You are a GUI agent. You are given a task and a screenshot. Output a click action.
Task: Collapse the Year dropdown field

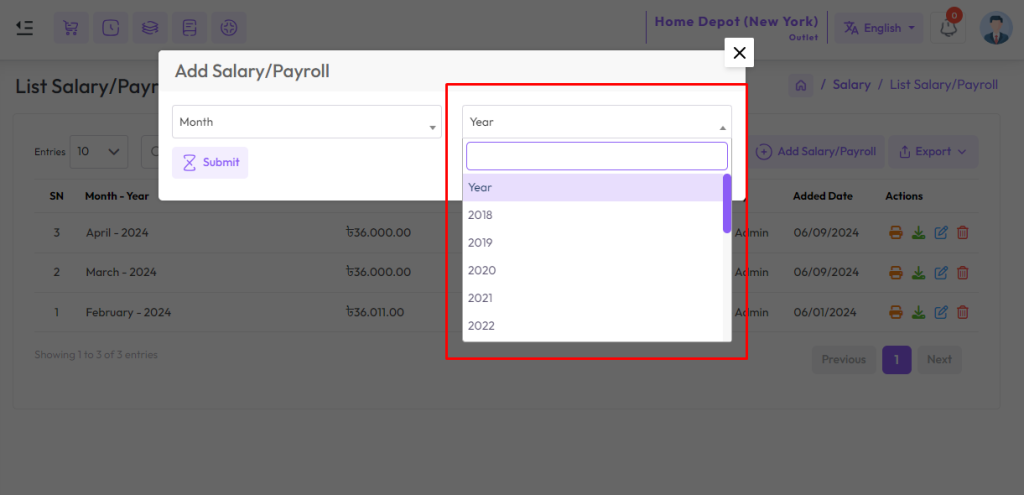pyautogui.click(x=597, y=121)
